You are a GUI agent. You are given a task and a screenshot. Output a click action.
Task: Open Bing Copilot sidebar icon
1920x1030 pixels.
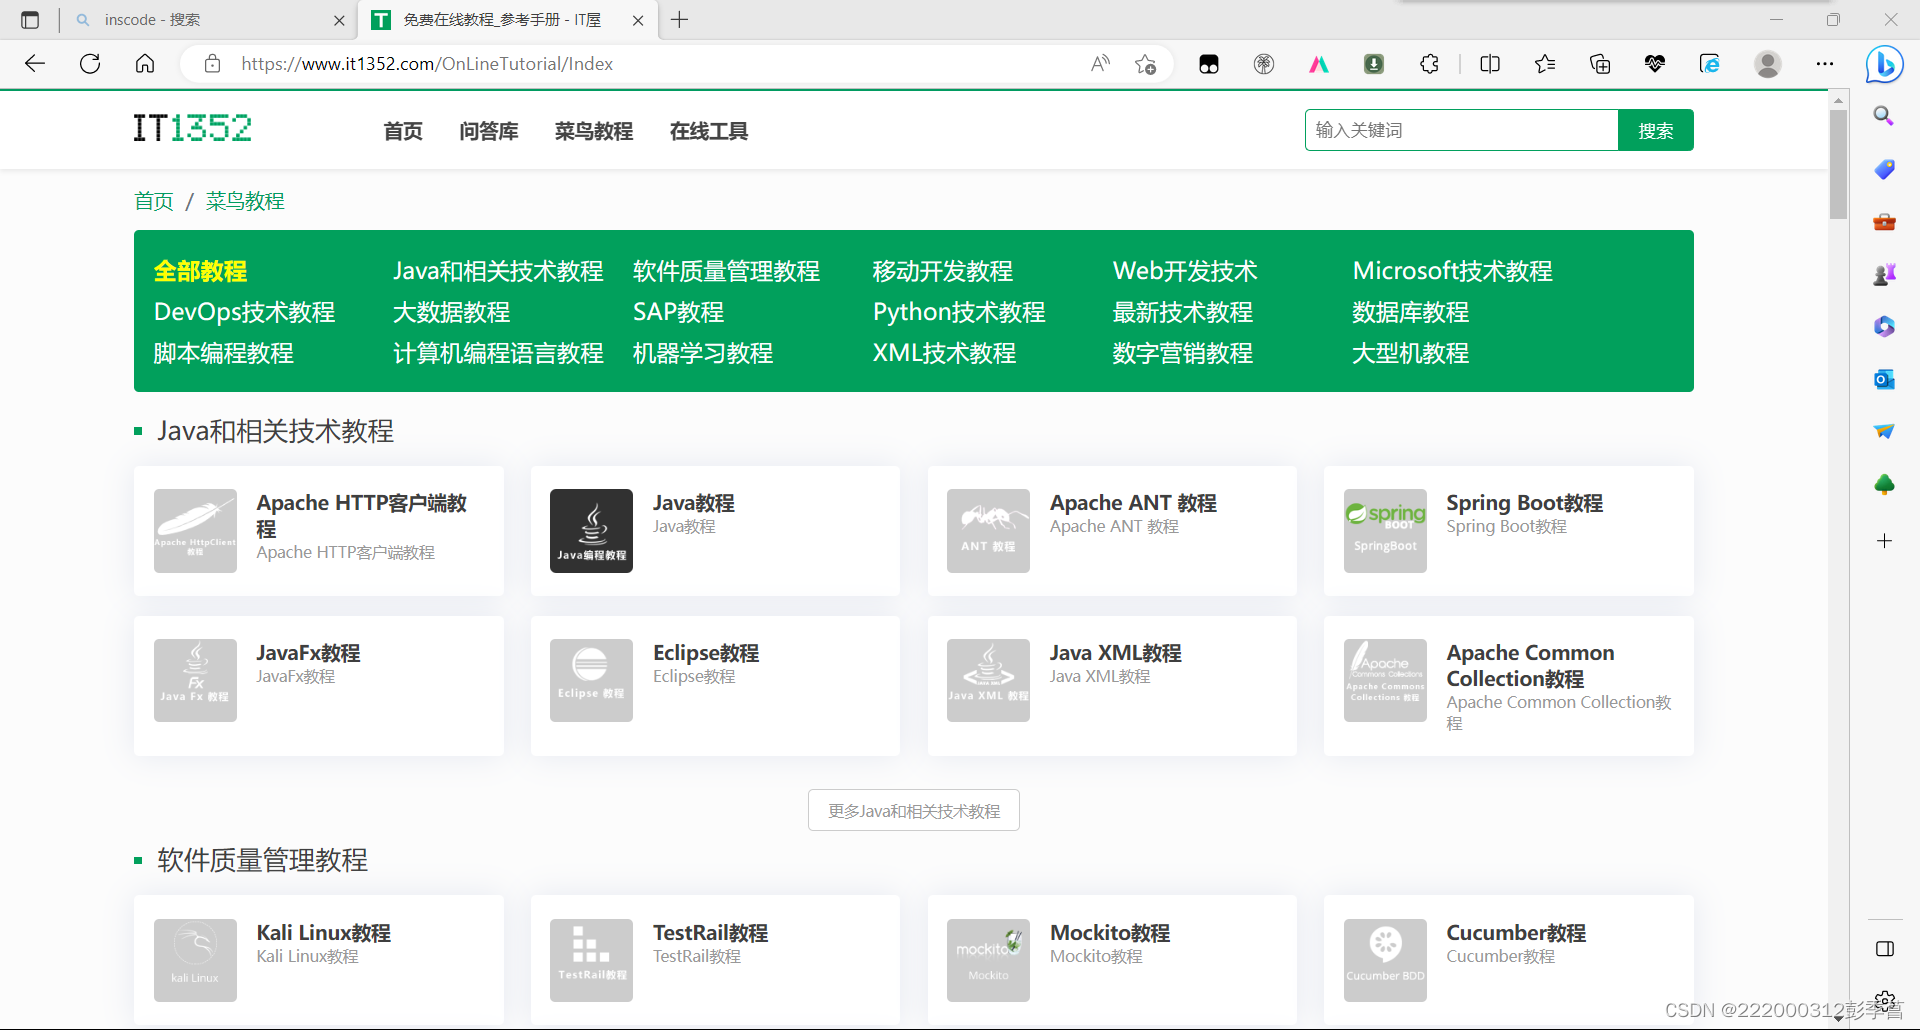(1885, 64)
